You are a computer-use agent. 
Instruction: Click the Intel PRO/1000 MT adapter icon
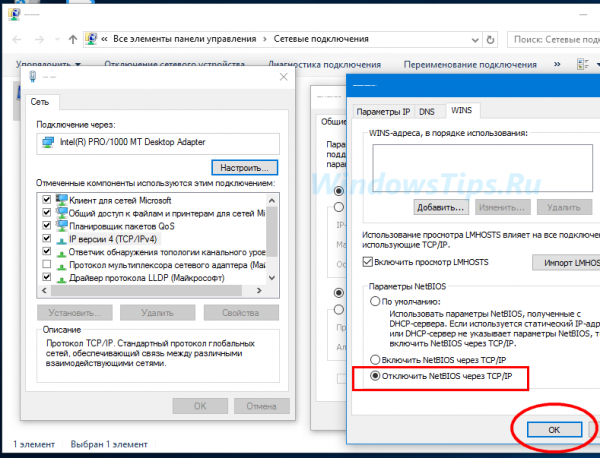pos(48,142)
